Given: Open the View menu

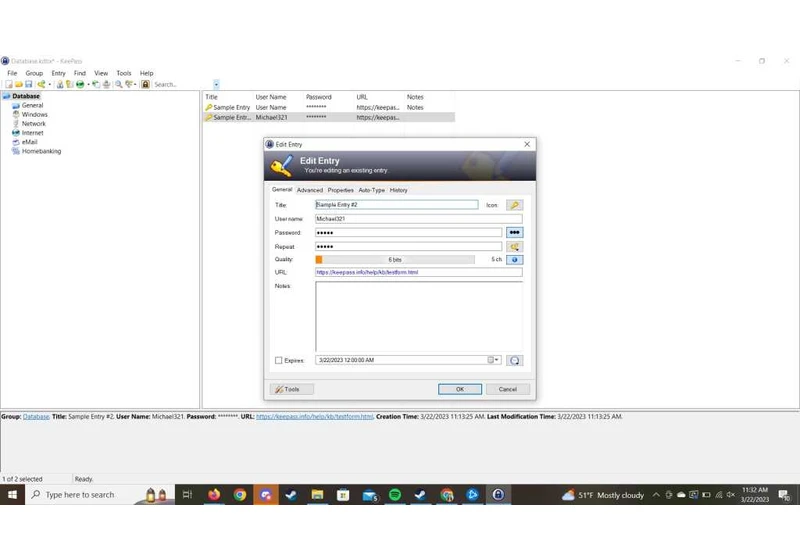Looking at the screenshot, I should 101,73.
